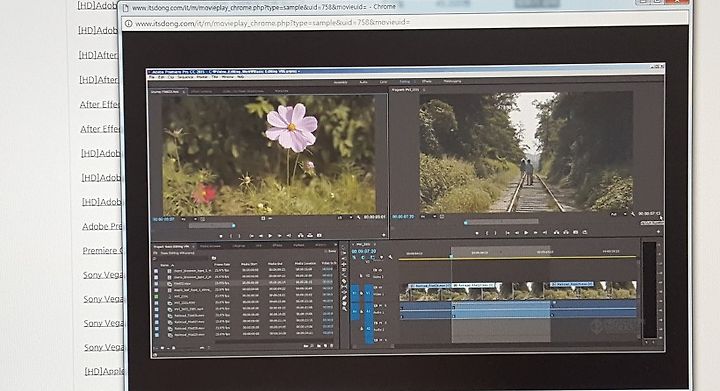Mark In point in Source monitor
The image size is (720, 391).
pyautogui.click(x=231, y=235)
